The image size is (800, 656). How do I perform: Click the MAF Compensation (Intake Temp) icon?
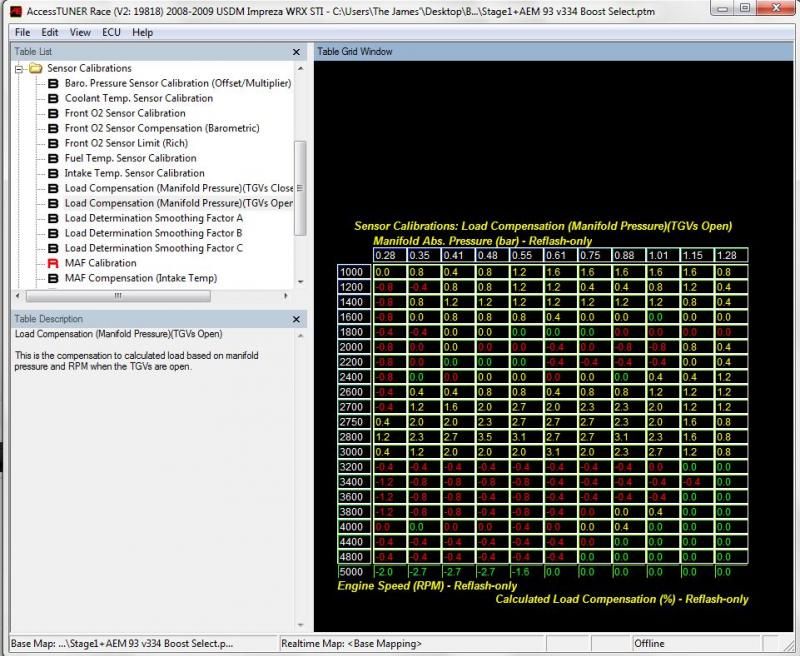pos(54,278)
